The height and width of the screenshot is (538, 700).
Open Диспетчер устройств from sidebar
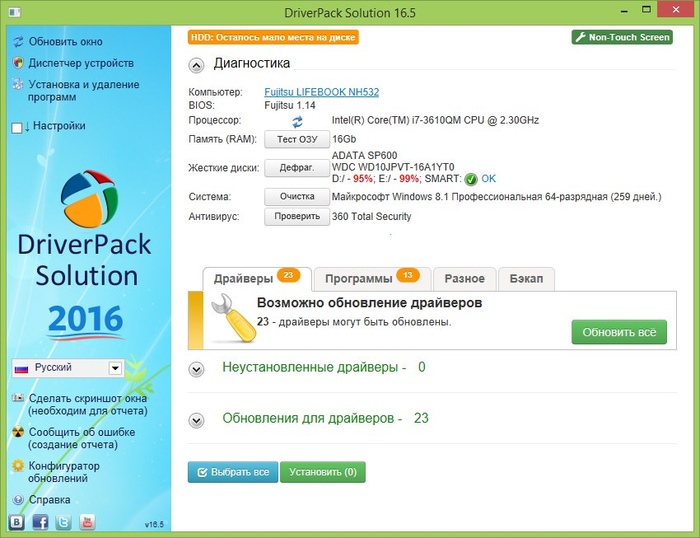[68, 63]
